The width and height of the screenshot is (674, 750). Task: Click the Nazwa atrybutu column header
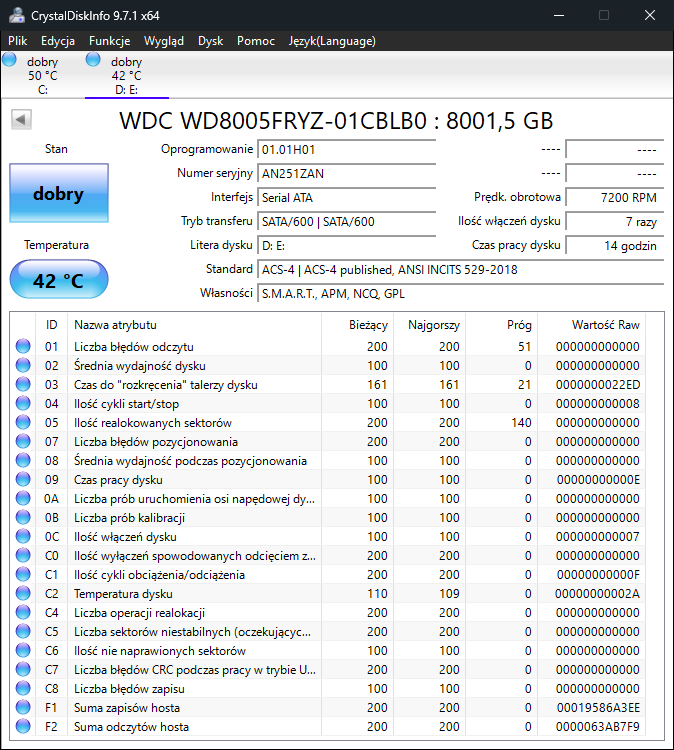pyautogui.click(x=195, y=325)
